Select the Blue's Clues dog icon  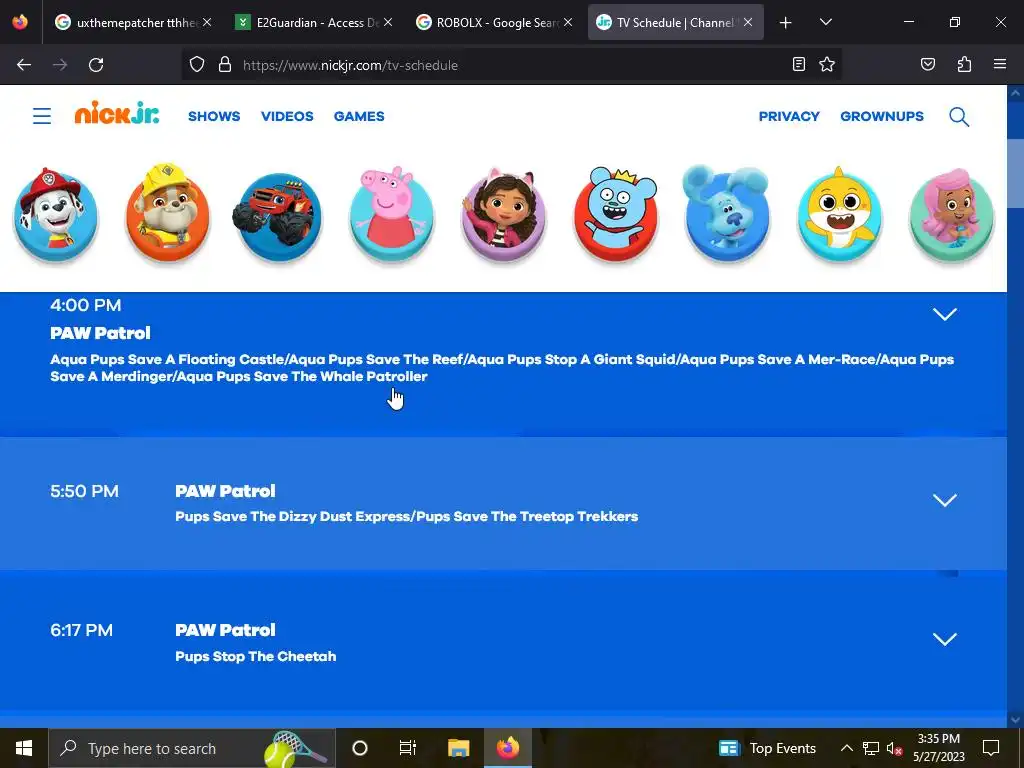pyautogui.click(x=727, y=214)
